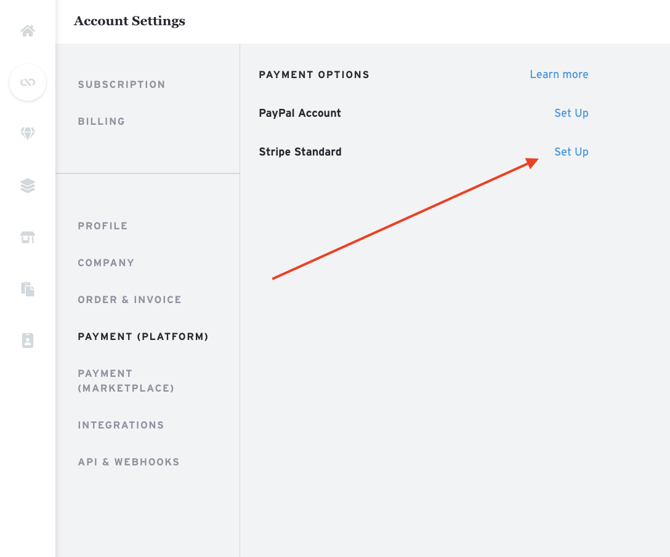Open the storefront icon in sidebar
The width and height of the screenshot is (670, 557).
coord(28,237)
